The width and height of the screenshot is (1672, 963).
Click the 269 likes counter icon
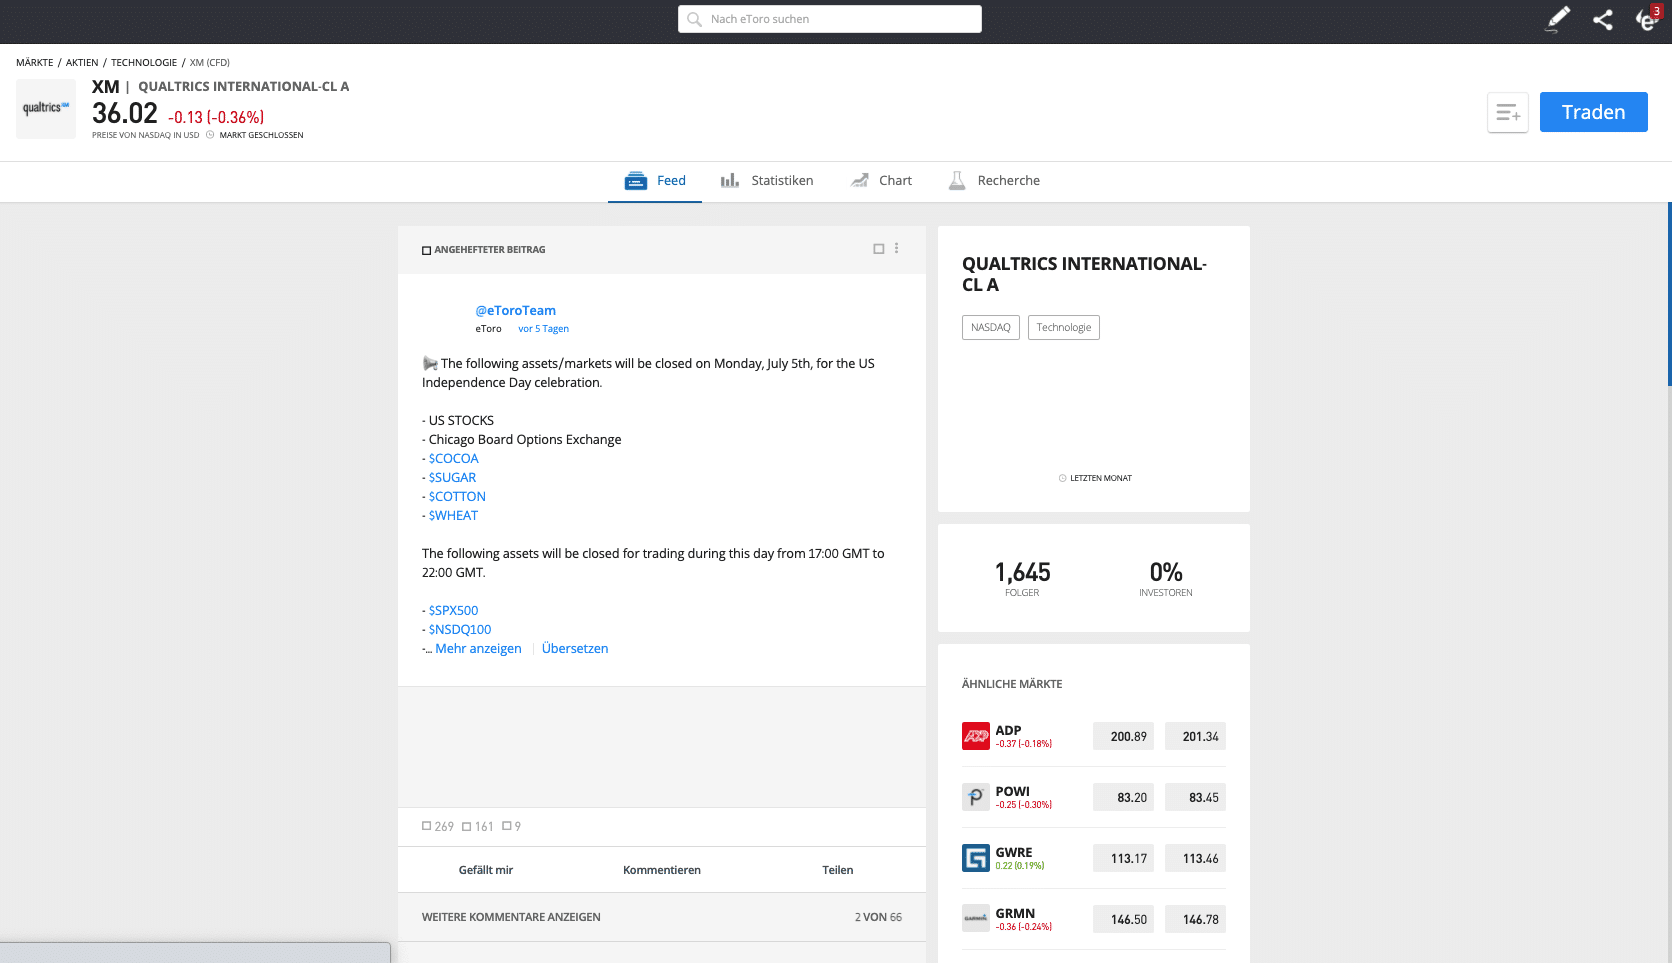[x=426, y=826]
